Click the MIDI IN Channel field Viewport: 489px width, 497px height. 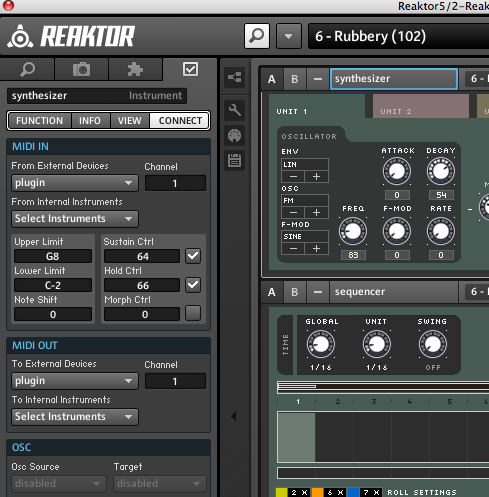[x=175, y=183]
